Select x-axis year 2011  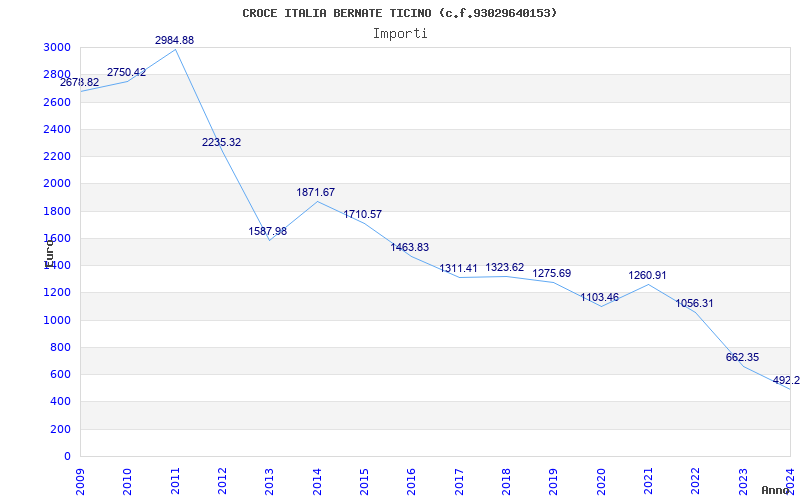coord(175,482)
